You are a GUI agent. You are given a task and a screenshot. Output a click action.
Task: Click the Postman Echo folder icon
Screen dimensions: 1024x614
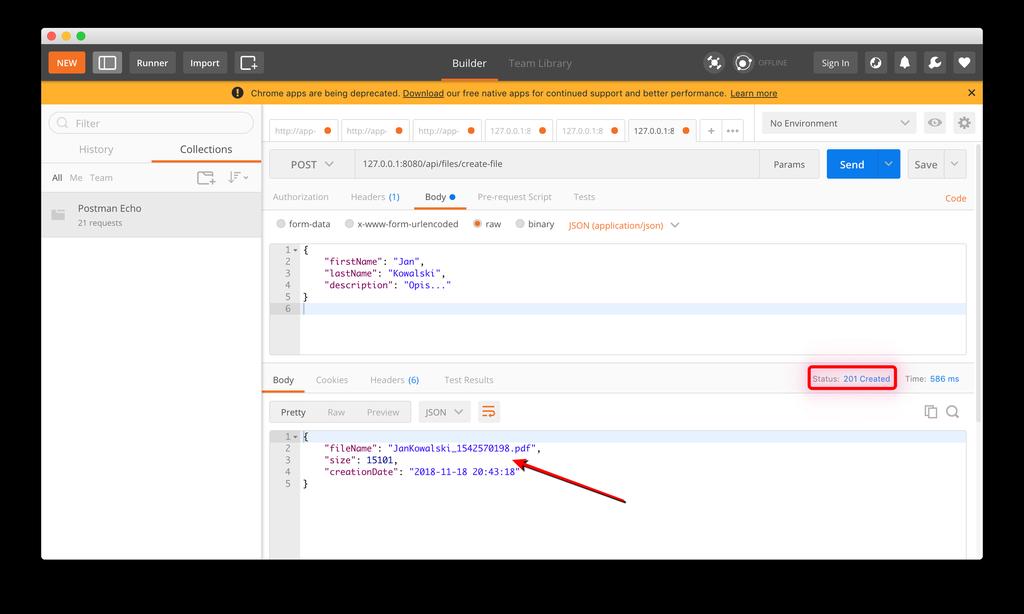(58, 215)
